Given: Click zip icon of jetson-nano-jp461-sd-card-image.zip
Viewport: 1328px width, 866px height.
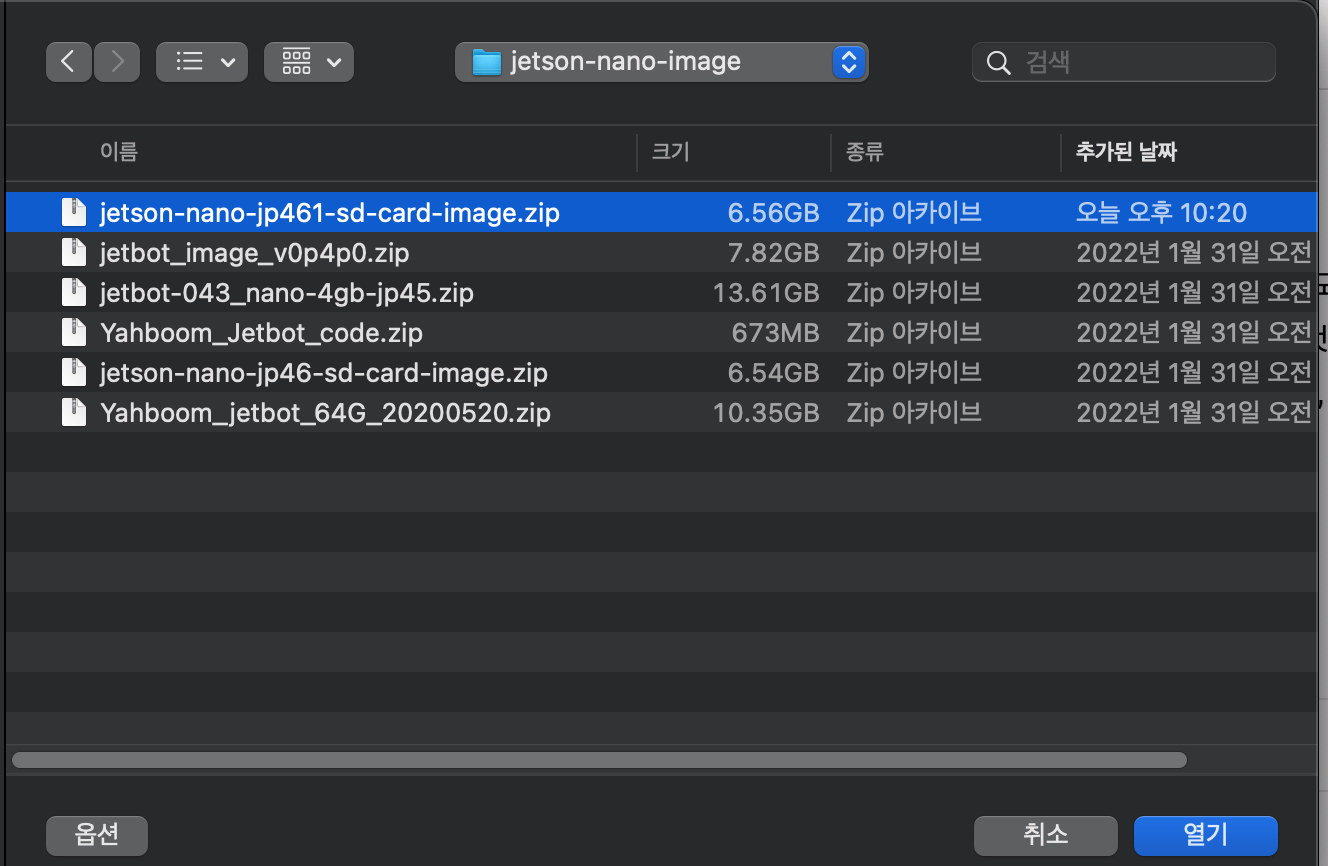Looking at the screenshot, I should (x=74, y=212).
